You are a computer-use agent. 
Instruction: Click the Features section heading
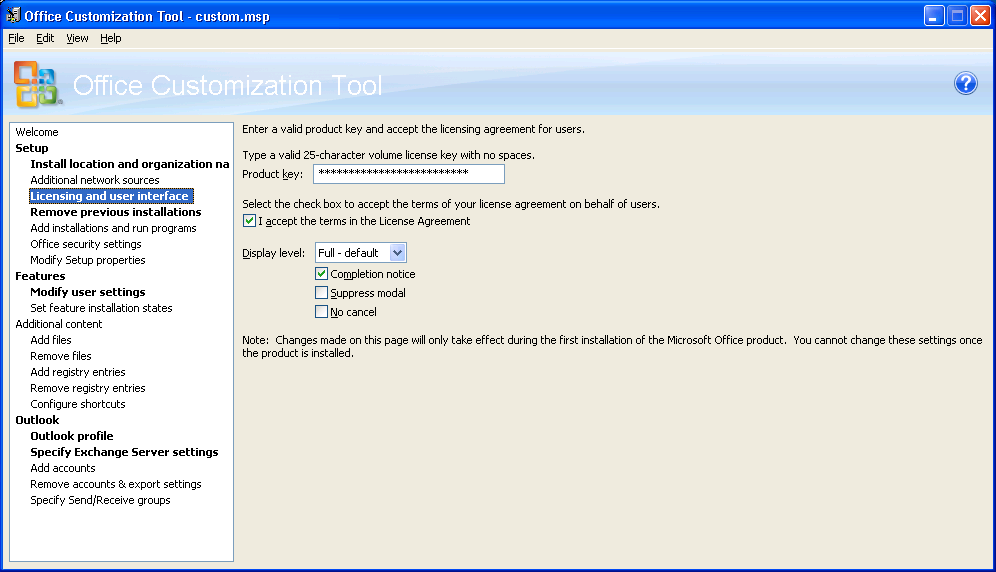(40, 276)
